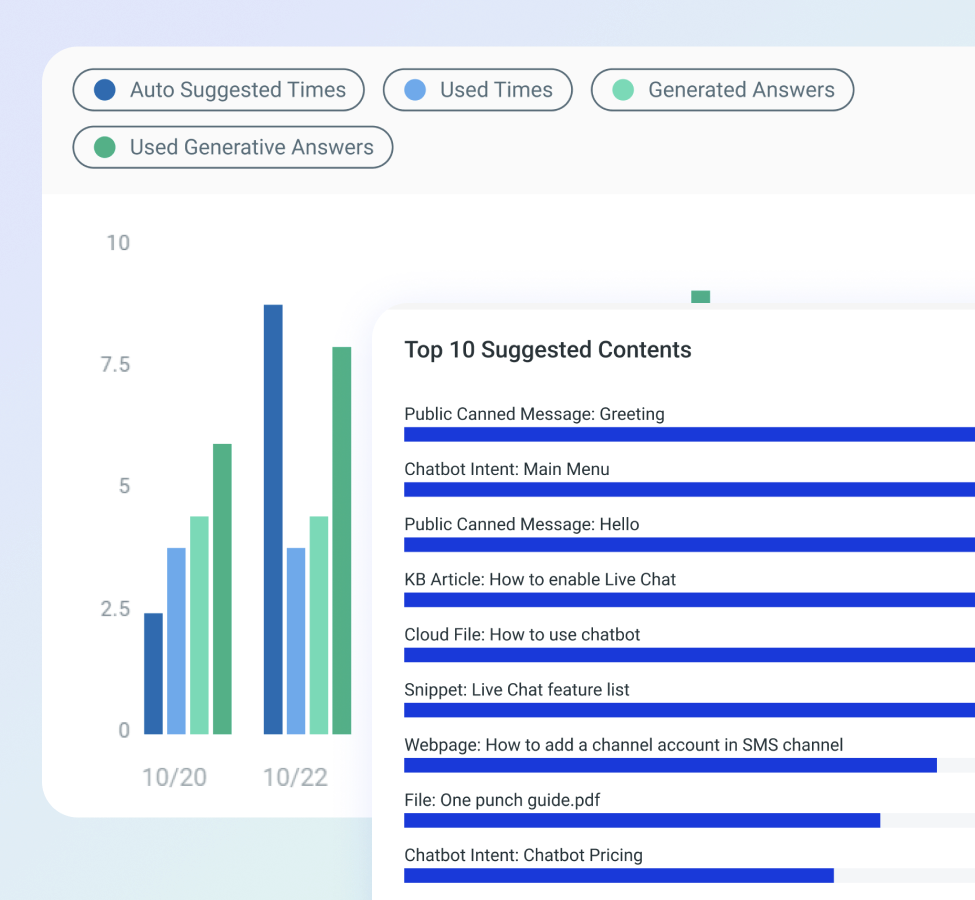Toggle the Generated Answers legend pill

pos(722,90)
